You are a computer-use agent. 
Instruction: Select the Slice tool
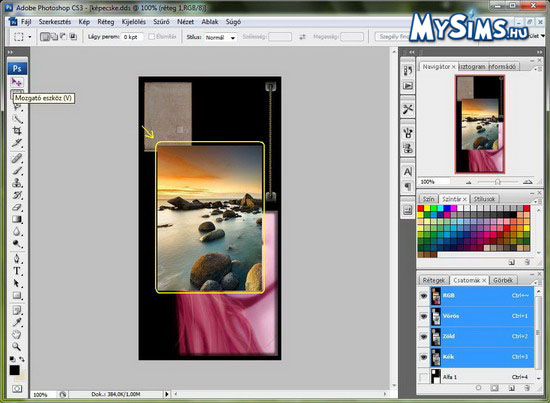pos(17,143)
